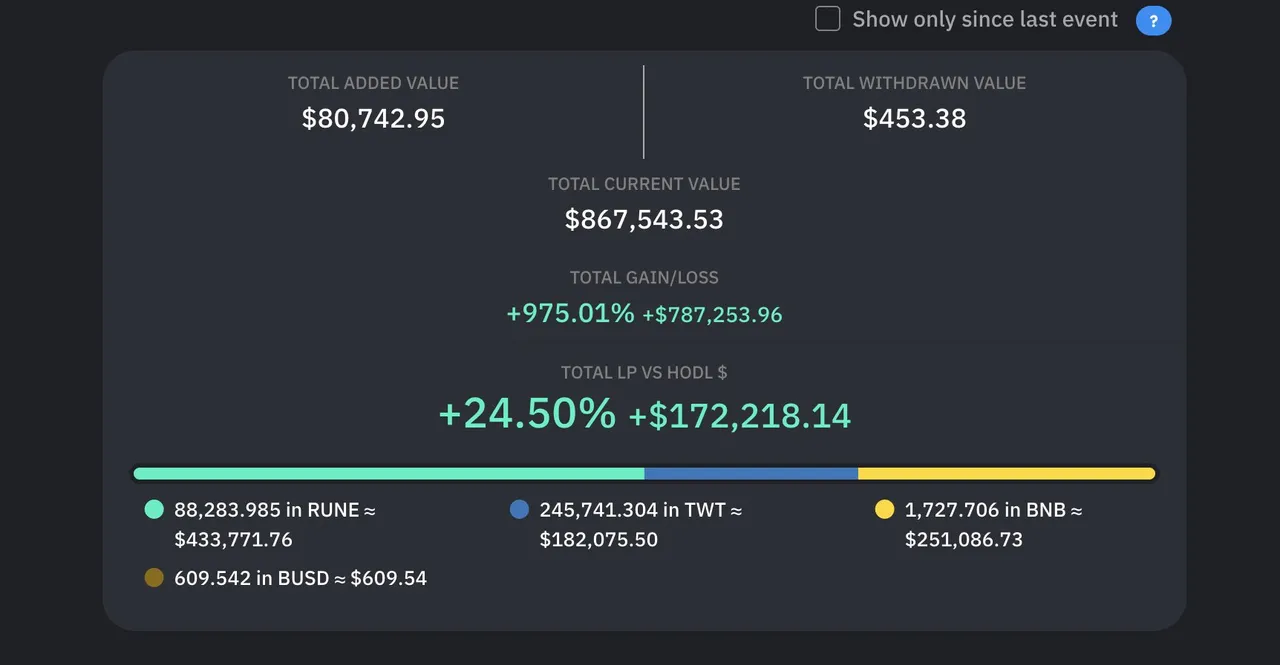Click the '88,283.985 in RUNE' text
Image resolution: width=1280 pixels, height=665 pixels.
pyautogui.click(x=267, y=510)
